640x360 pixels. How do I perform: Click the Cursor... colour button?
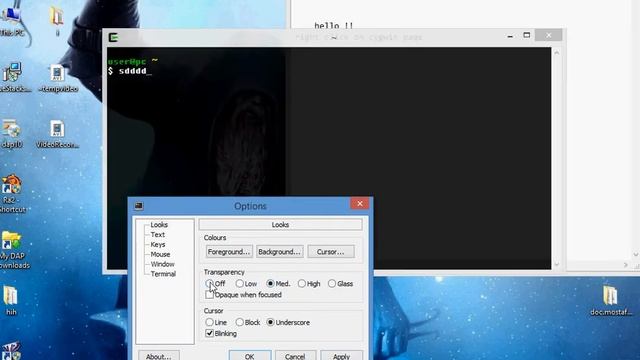click(331, 252)
